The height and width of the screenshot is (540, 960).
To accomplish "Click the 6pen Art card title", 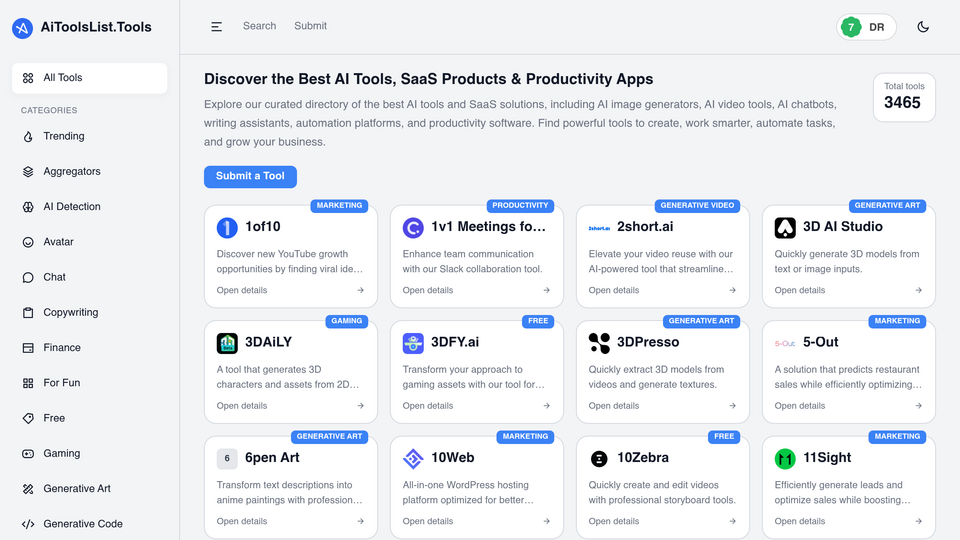I will (x=272, y=457).
